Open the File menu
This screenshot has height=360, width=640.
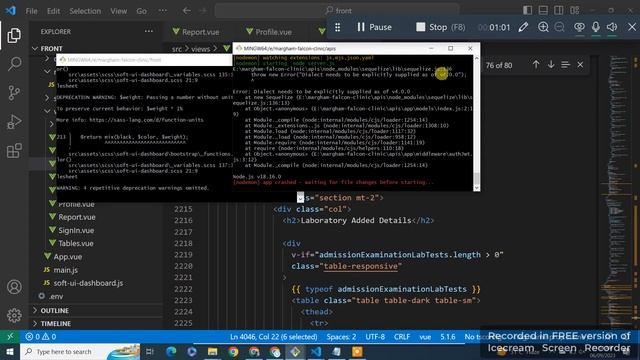[x=31, y=11]
